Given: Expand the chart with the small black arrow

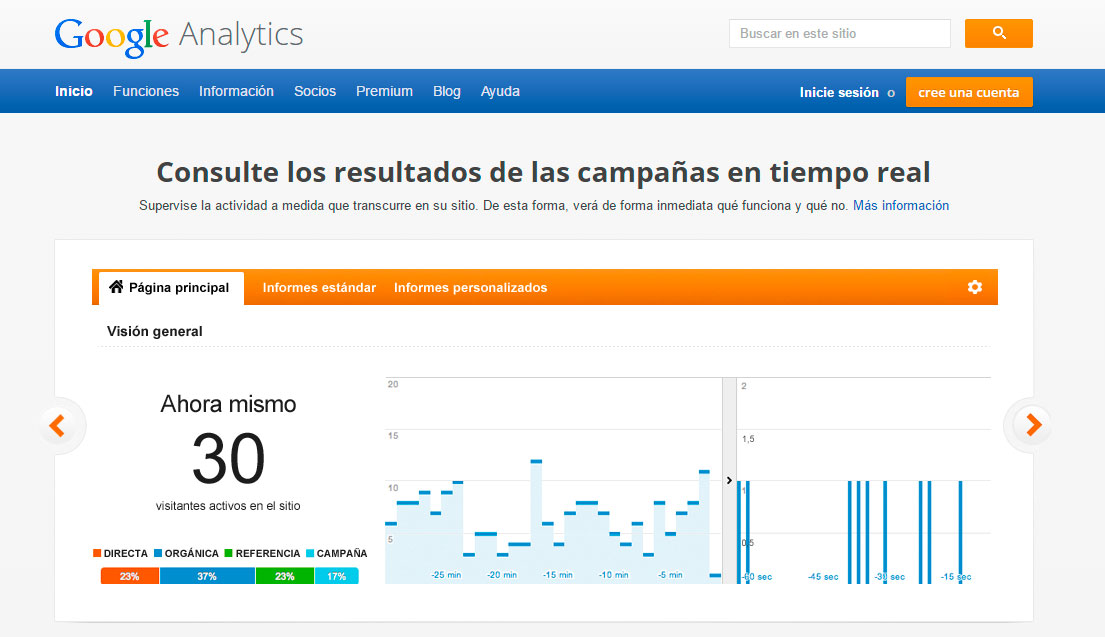Looking at the screenshot, I should 729,480.
